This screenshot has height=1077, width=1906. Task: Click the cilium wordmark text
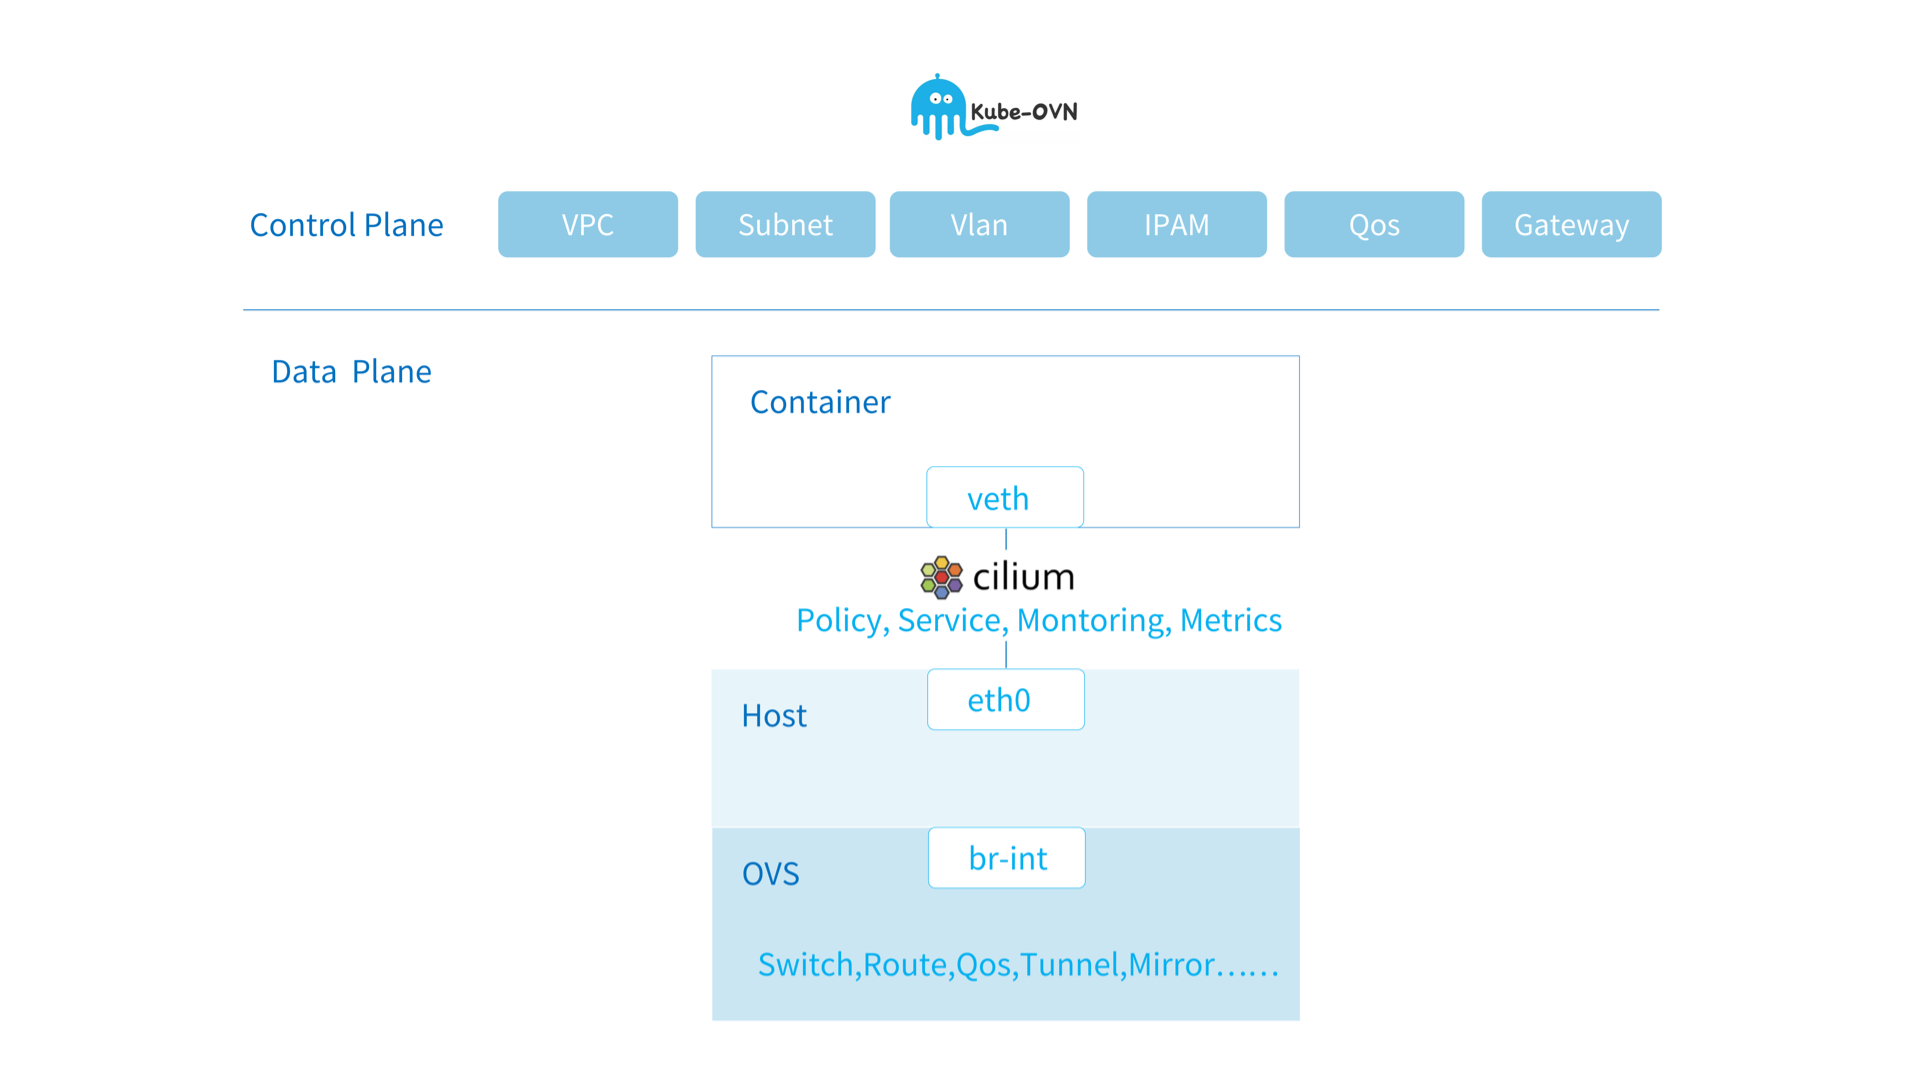pos(1023,577)
